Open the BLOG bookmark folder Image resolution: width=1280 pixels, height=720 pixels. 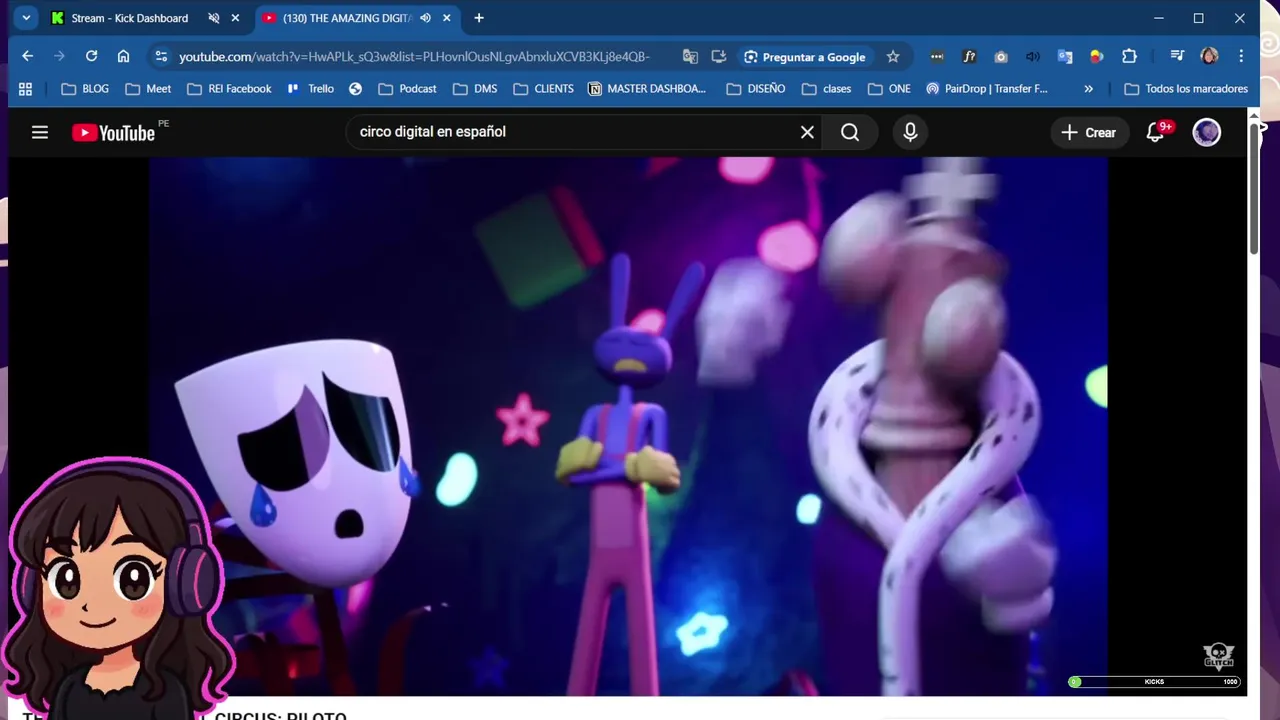(85, 89)
